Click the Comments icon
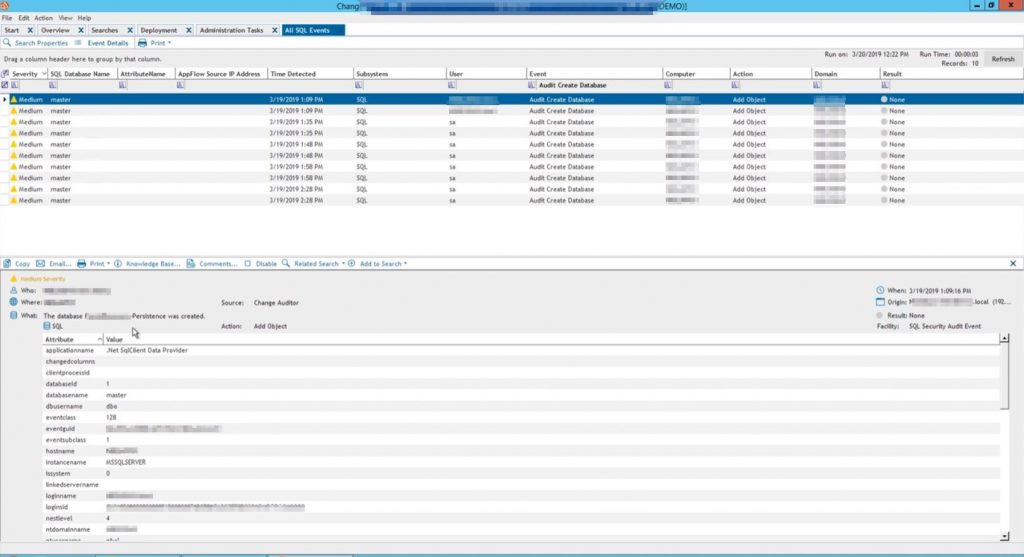The image size is (1024, 557). [192, 264]
